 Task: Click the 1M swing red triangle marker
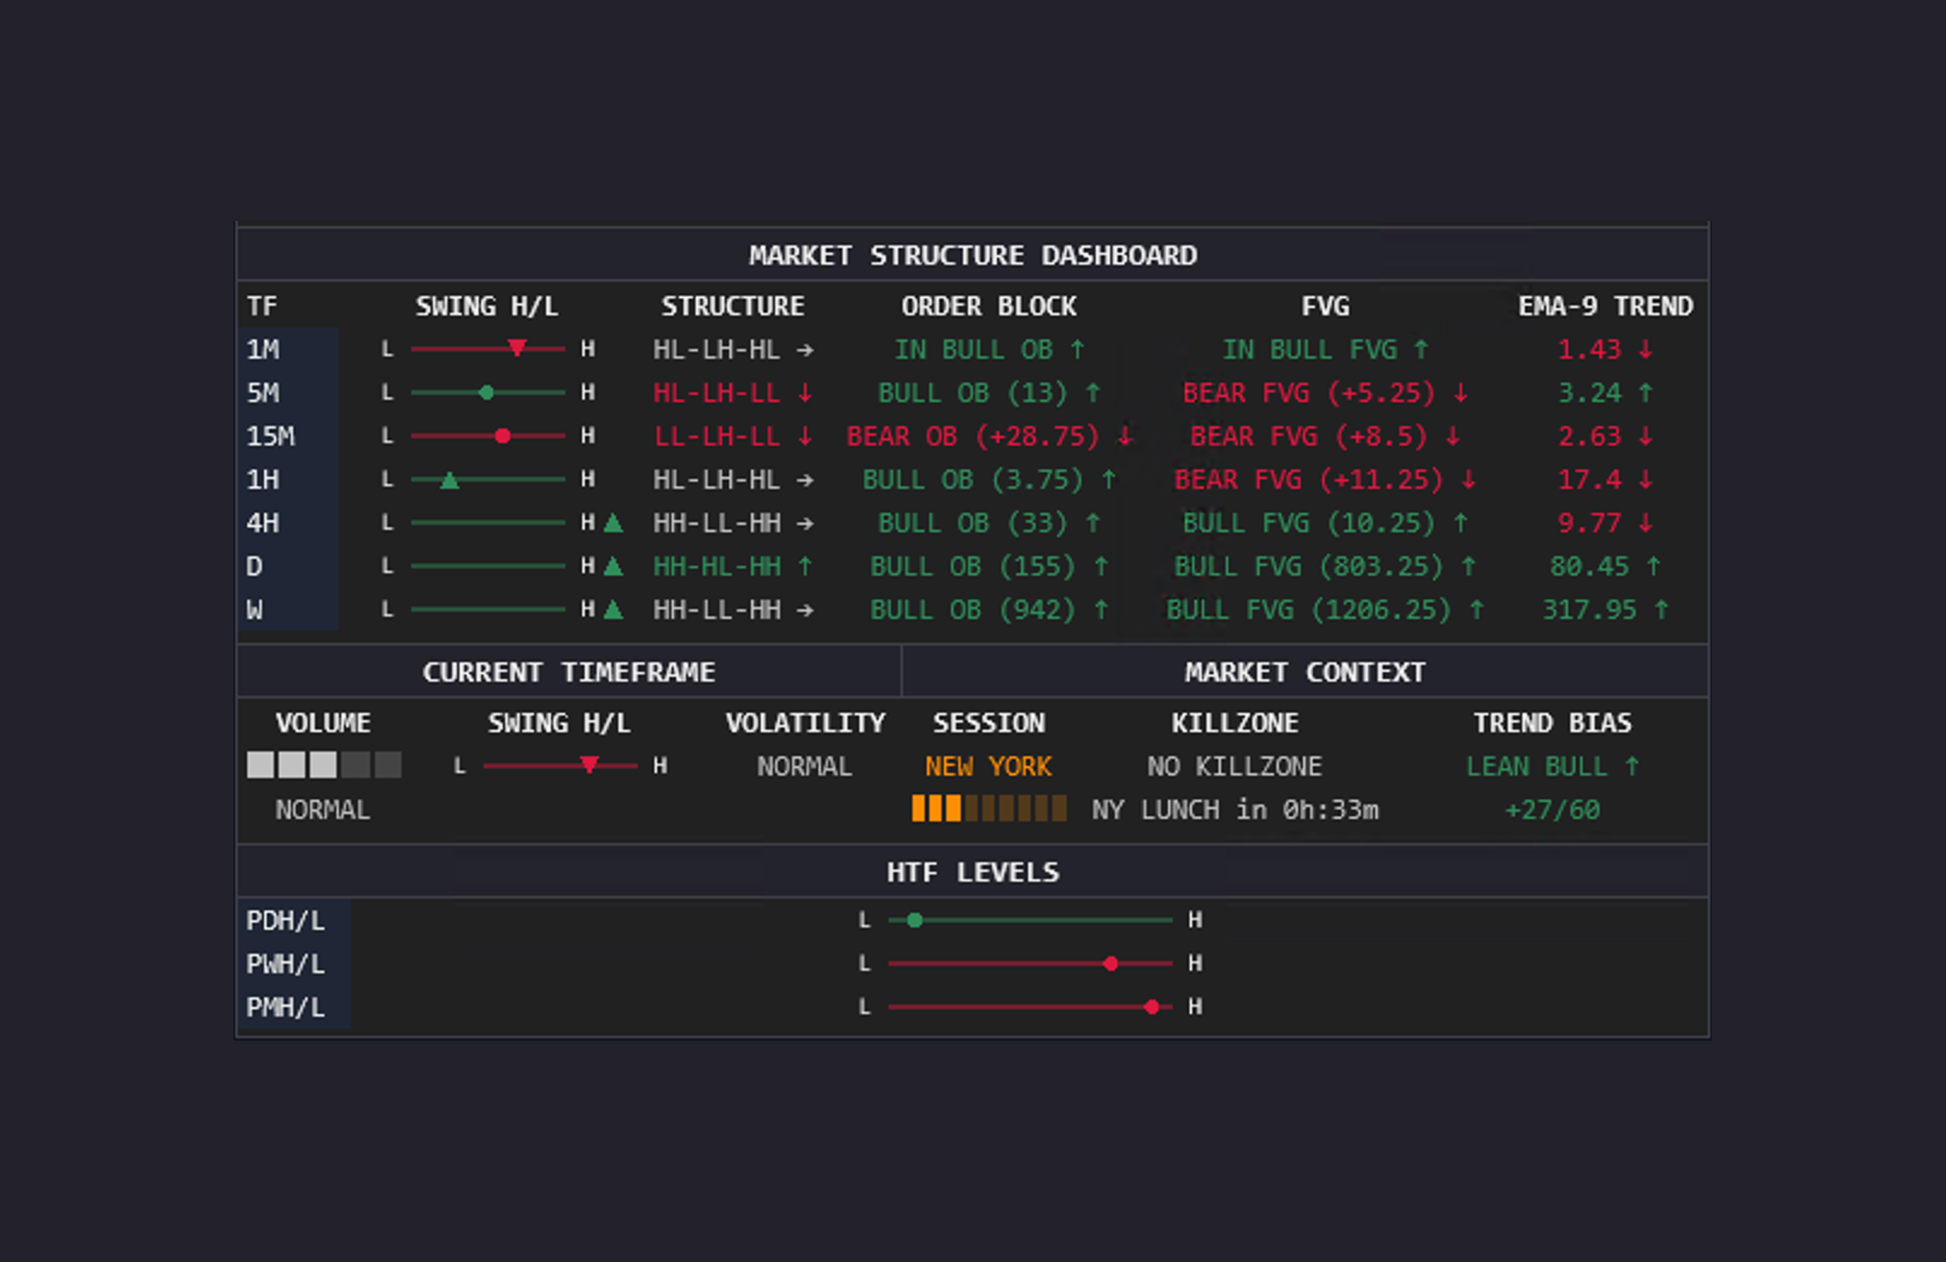point(517,348)
